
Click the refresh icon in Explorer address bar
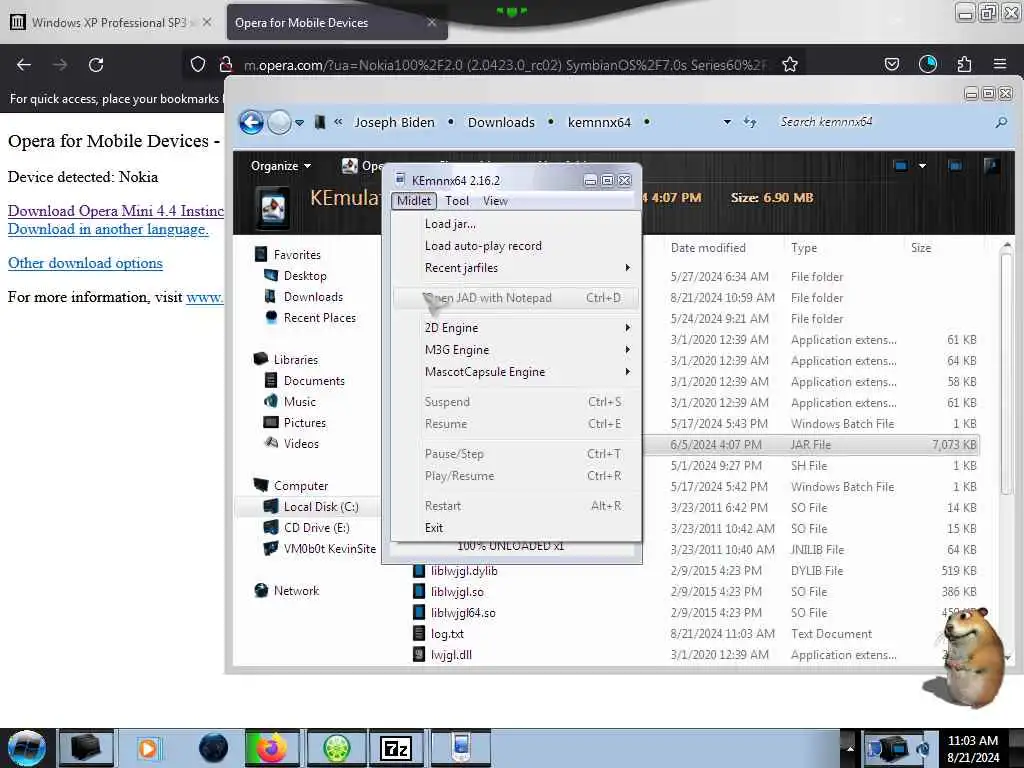pos(750,122)
